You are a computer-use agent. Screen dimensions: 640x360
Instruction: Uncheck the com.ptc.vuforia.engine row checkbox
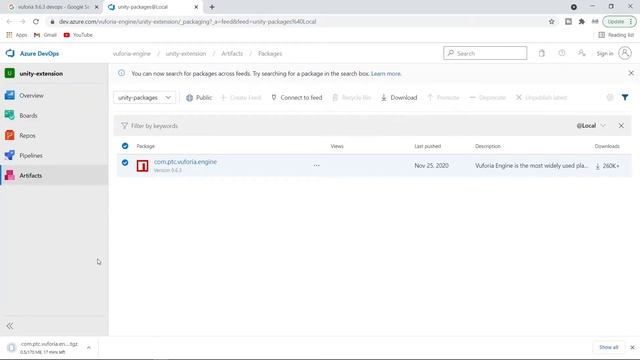(125, 162)
